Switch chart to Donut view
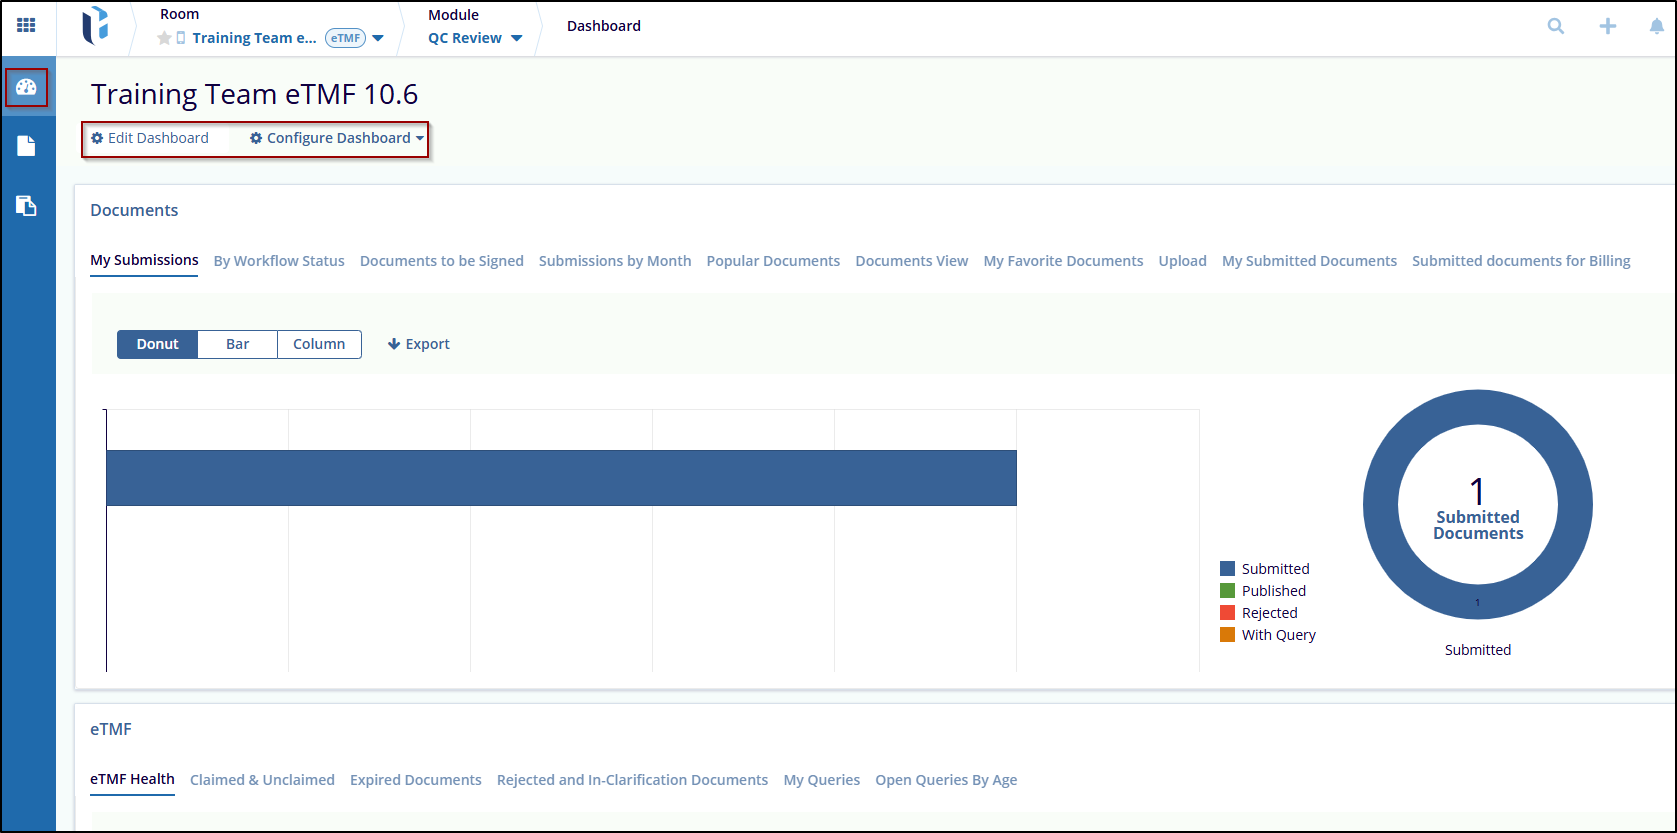 tap(158, 344)
